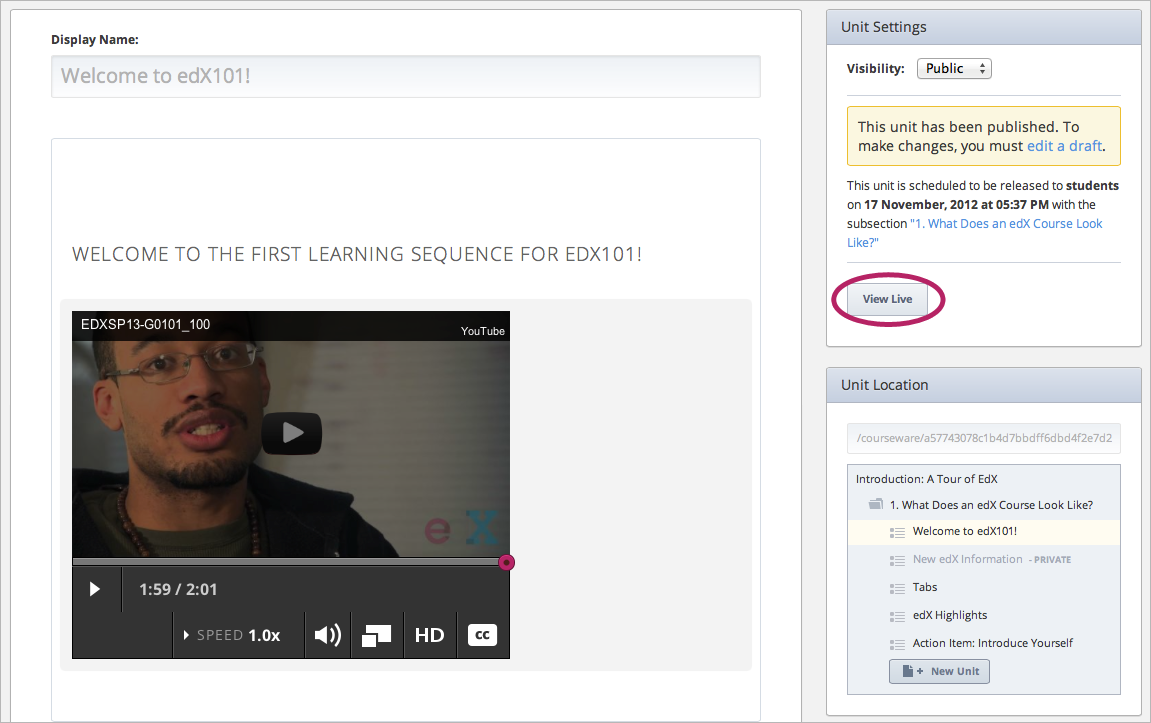Click the video progress slider handle
This screenshot has width=1151, height=723.
[x=506, y=563]
